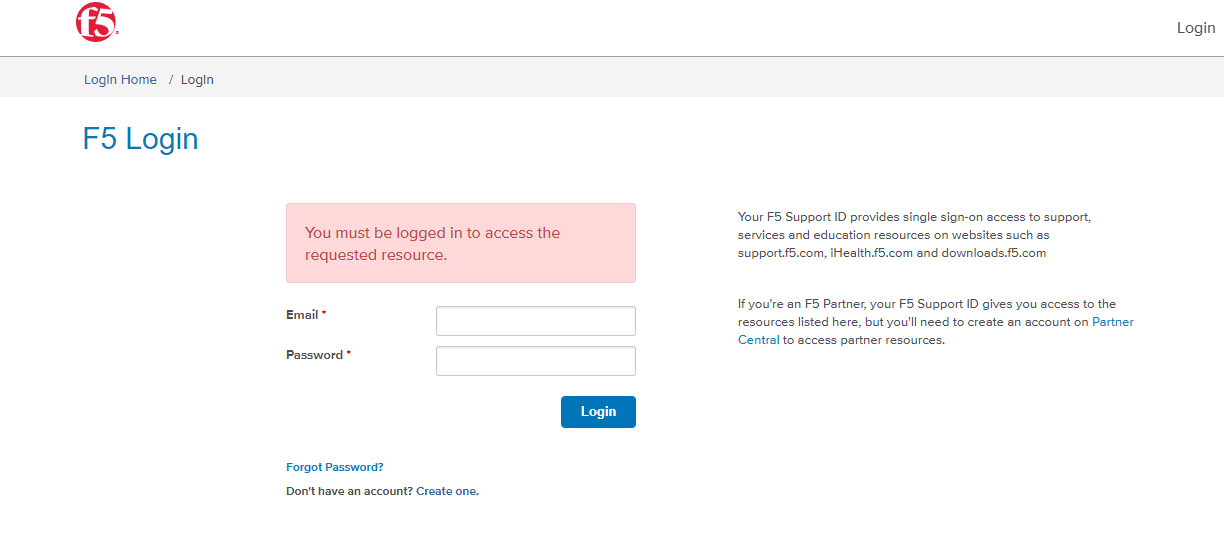The height and width of the screenshot is (536, 1224).
Task: Click the "Don't have an account?" text
Action: pyautogui.click(x=349, y=491)
